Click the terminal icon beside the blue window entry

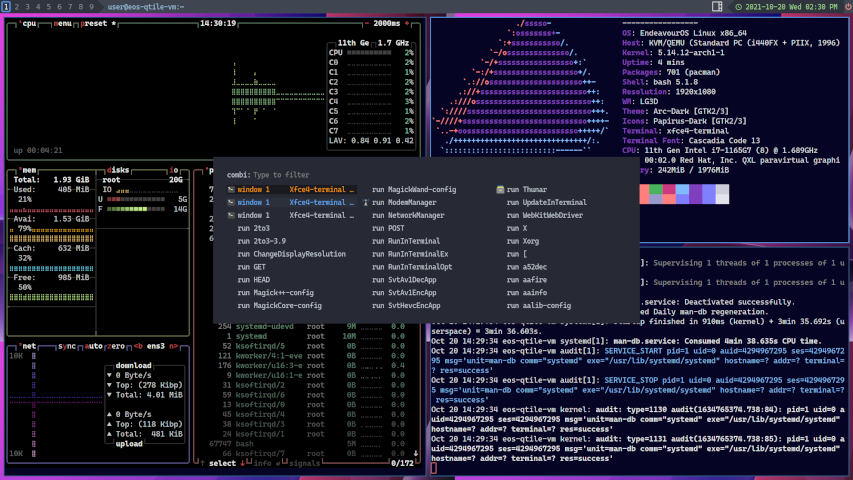pyautogui.click(x=231, y=202)
